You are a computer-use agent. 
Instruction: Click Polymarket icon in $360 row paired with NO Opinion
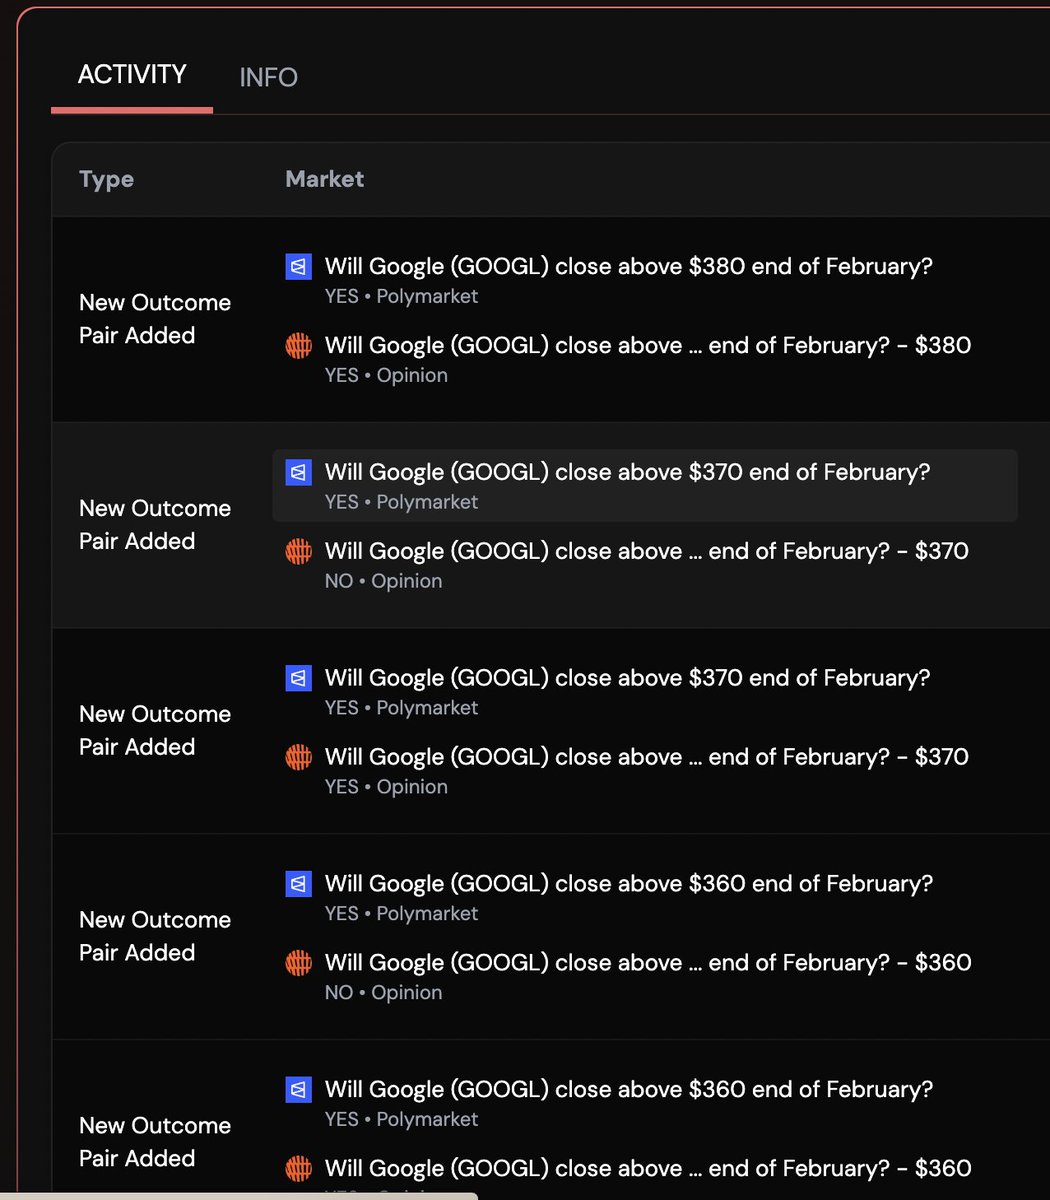[299, 885]
